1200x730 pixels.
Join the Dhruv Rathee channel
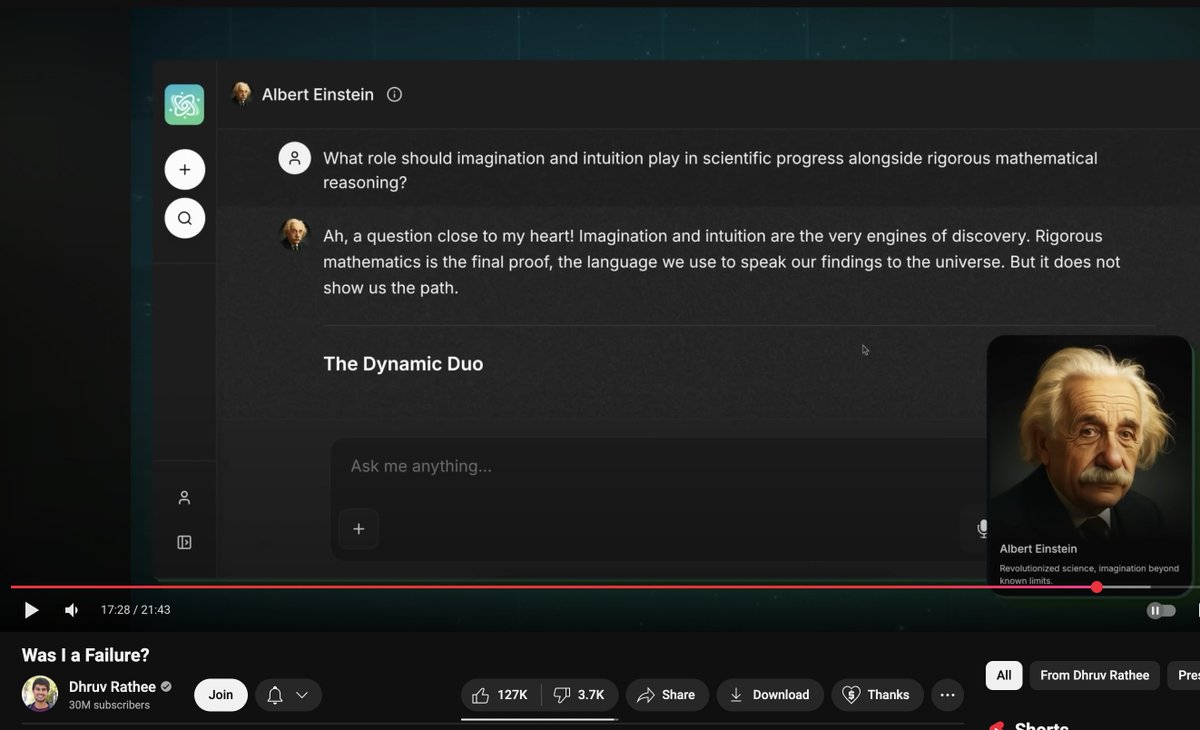(x=220, y=694)
